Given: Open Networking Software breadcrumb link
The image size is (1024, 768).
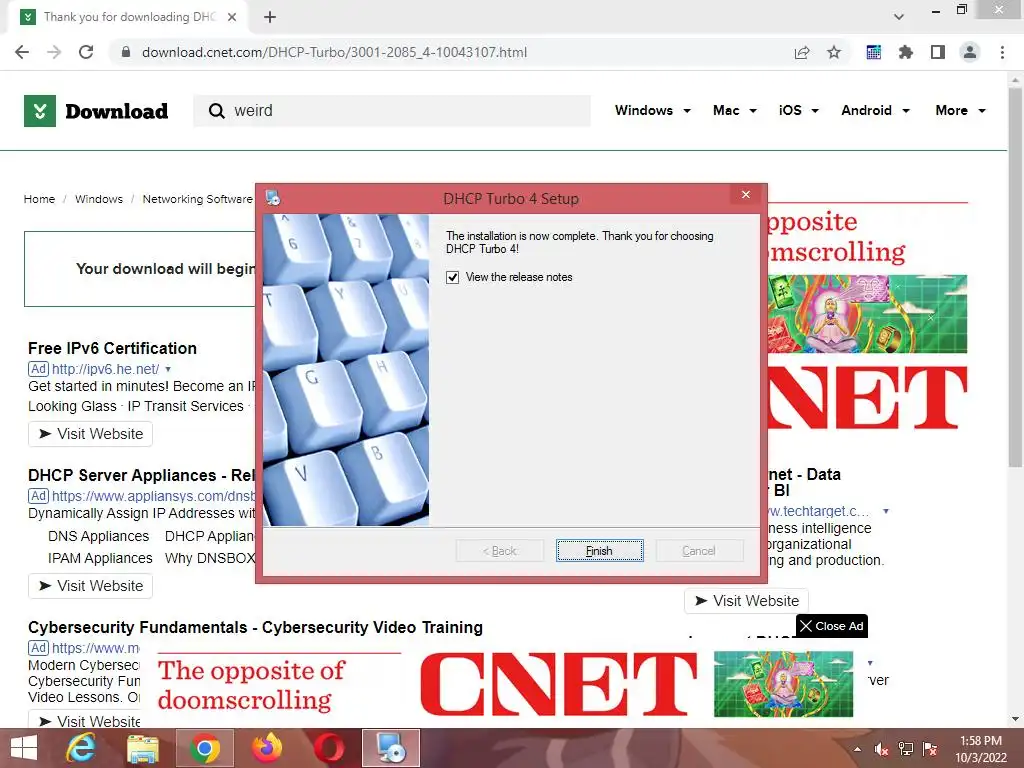Looking at the screenshot, I should click(x=197, y=199).
